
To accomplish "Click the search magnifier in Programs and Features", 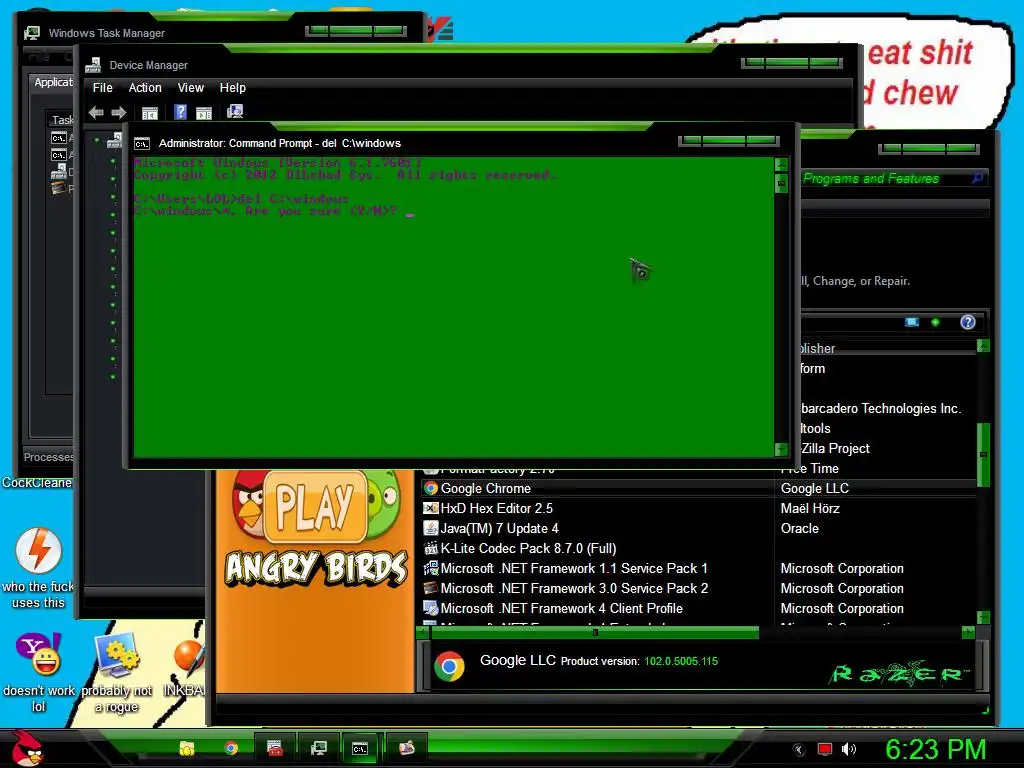I will 978,178.
